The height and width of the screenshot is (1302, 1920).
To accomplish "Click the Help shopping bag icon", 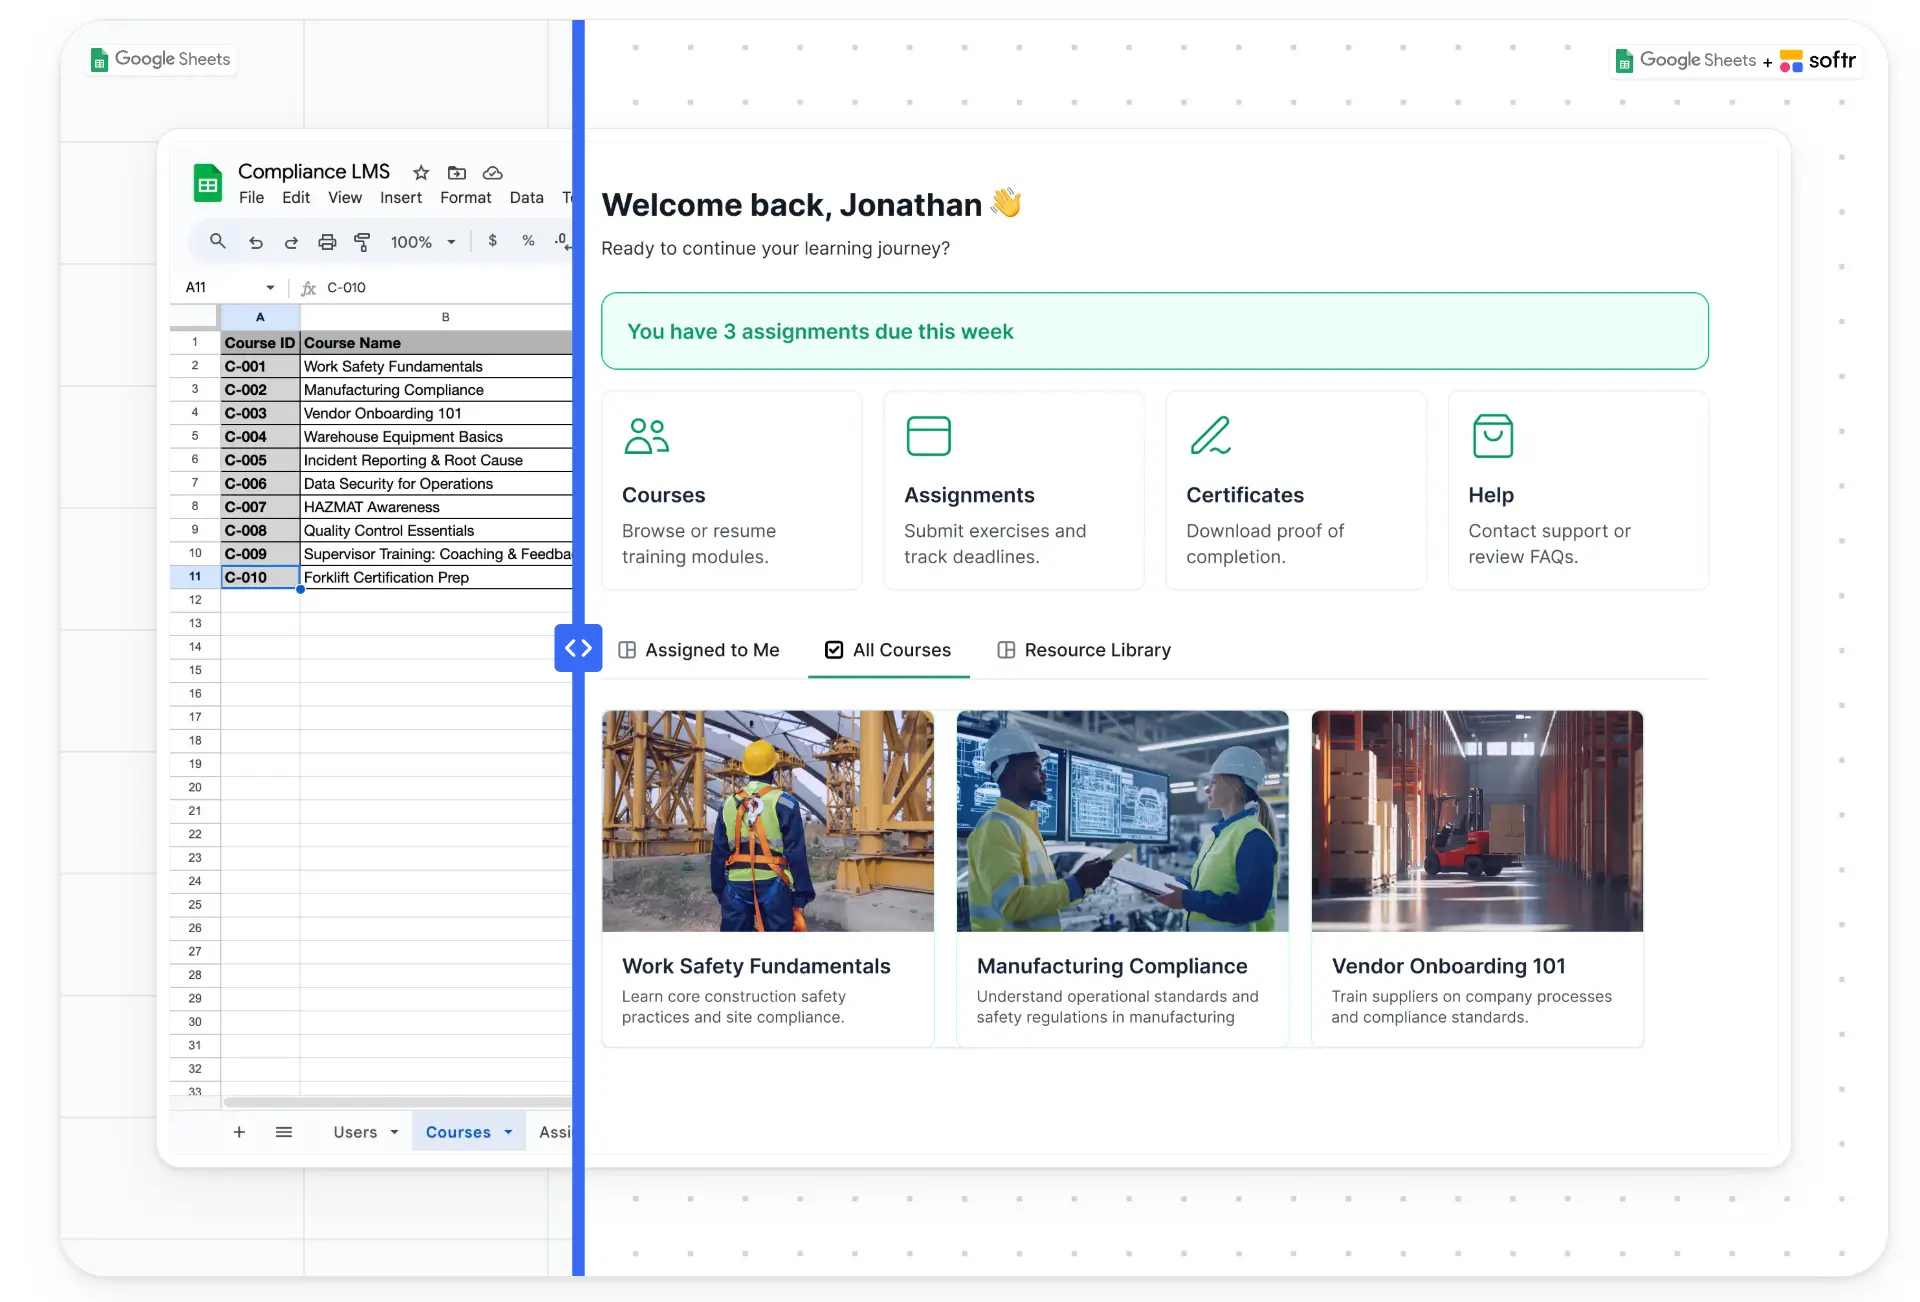I will tap(1492, 436).
